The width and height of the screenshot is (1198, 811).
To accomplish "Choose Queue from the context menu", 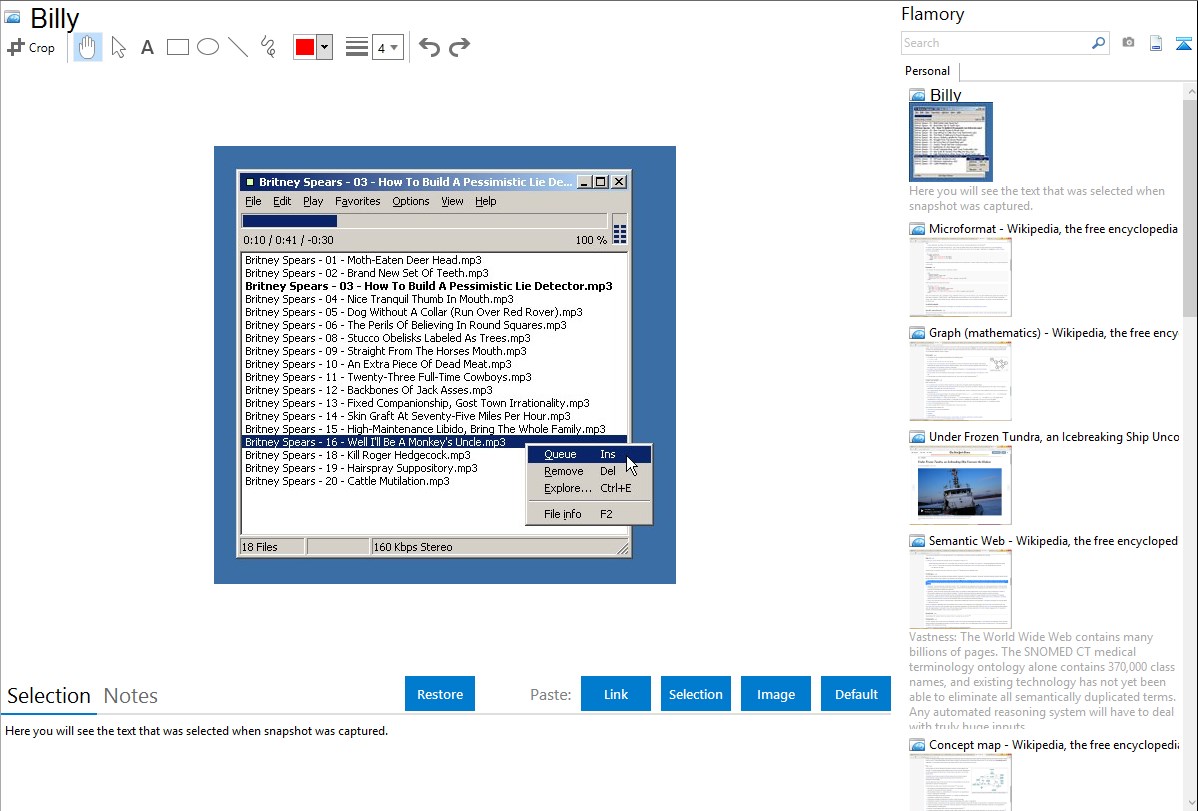I will pos(589,454).
